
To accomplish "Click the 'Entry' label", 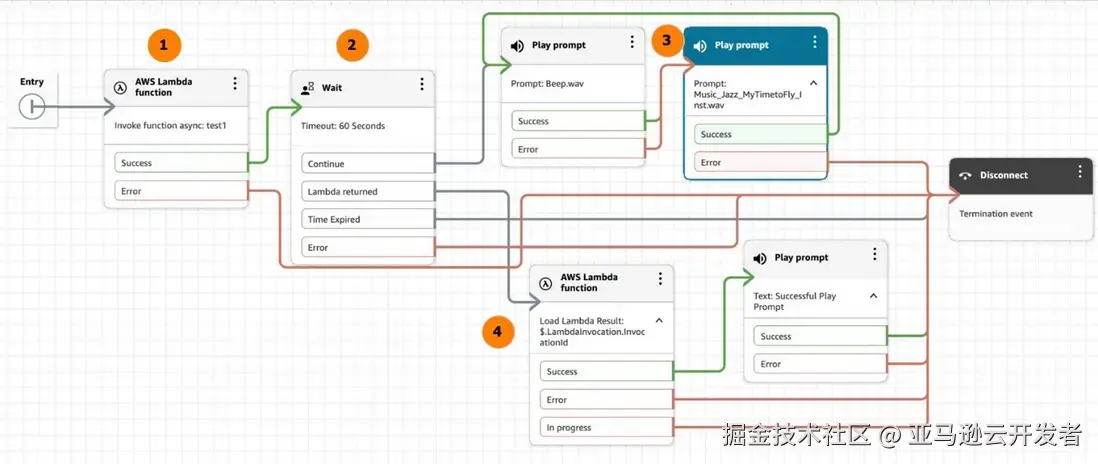I will click(32, 82).
